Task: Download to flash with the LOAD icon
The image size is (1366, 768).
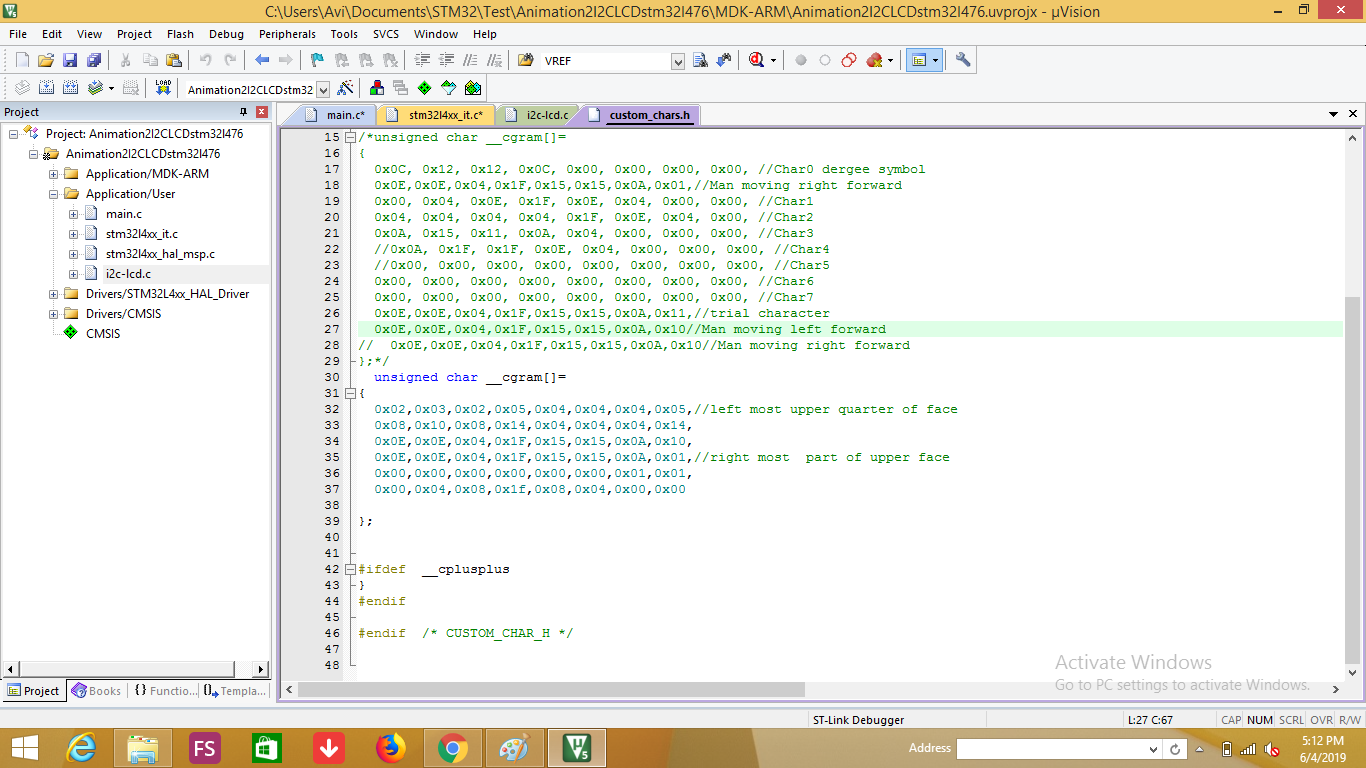Action: pyautogui.click(x=163, y=88)
